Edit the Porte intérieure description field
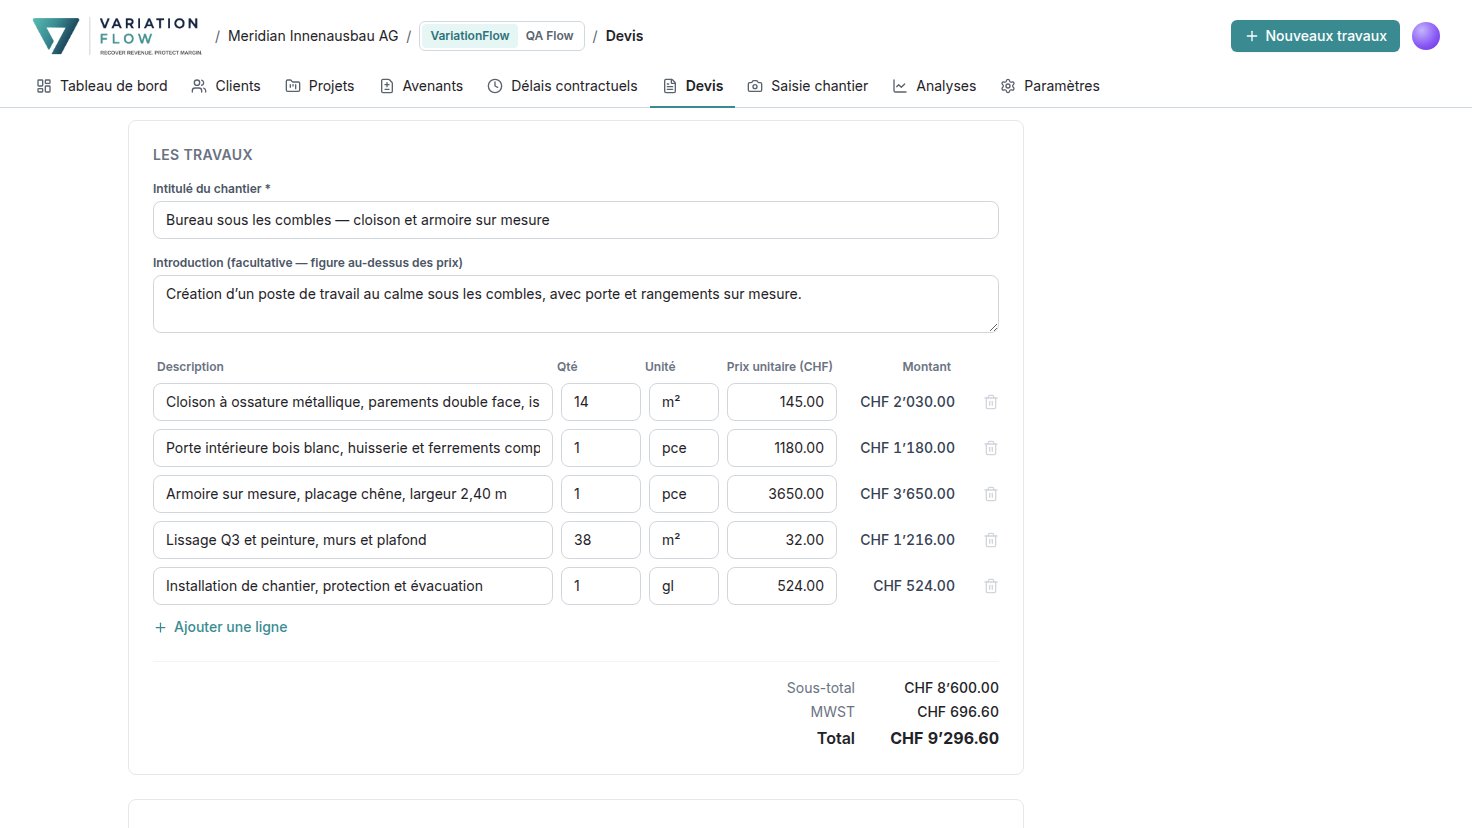 pyautogui.click(x=353, y=448)
